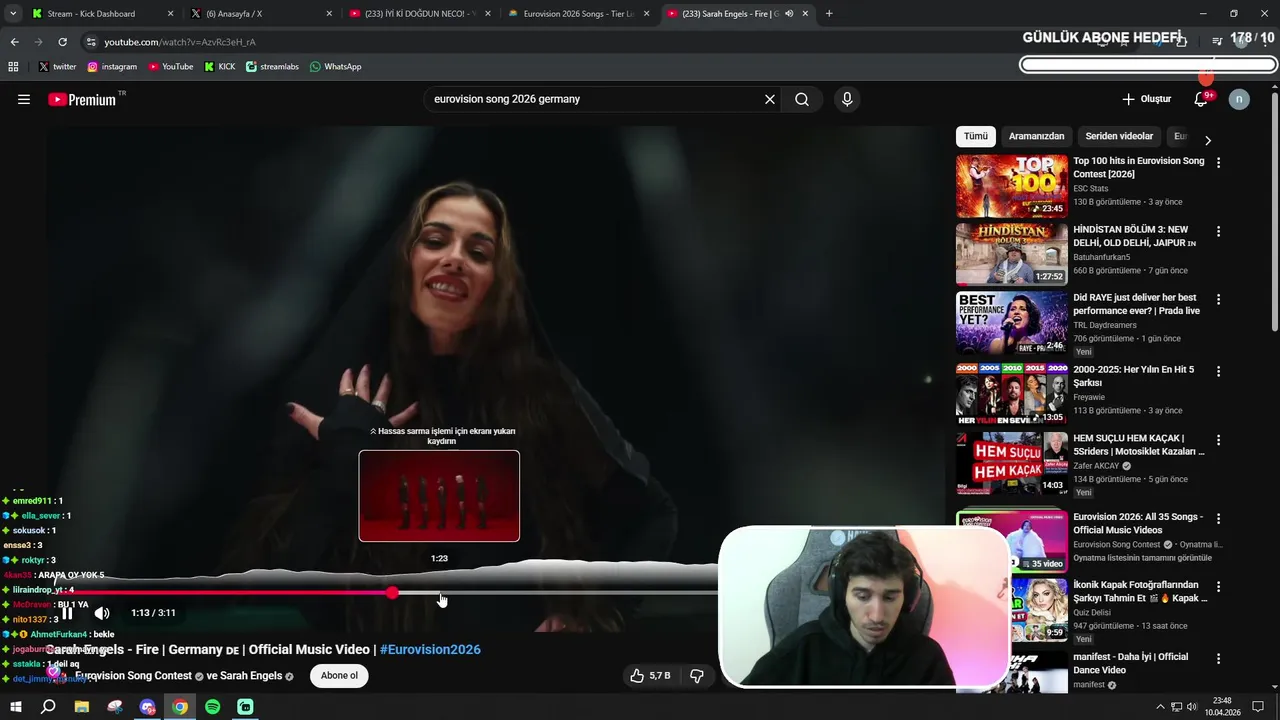Image resolution: width=1280 pixels, height=720 pixels.
Task: Open Streamlabs app from taskbar
Action: 246,707
